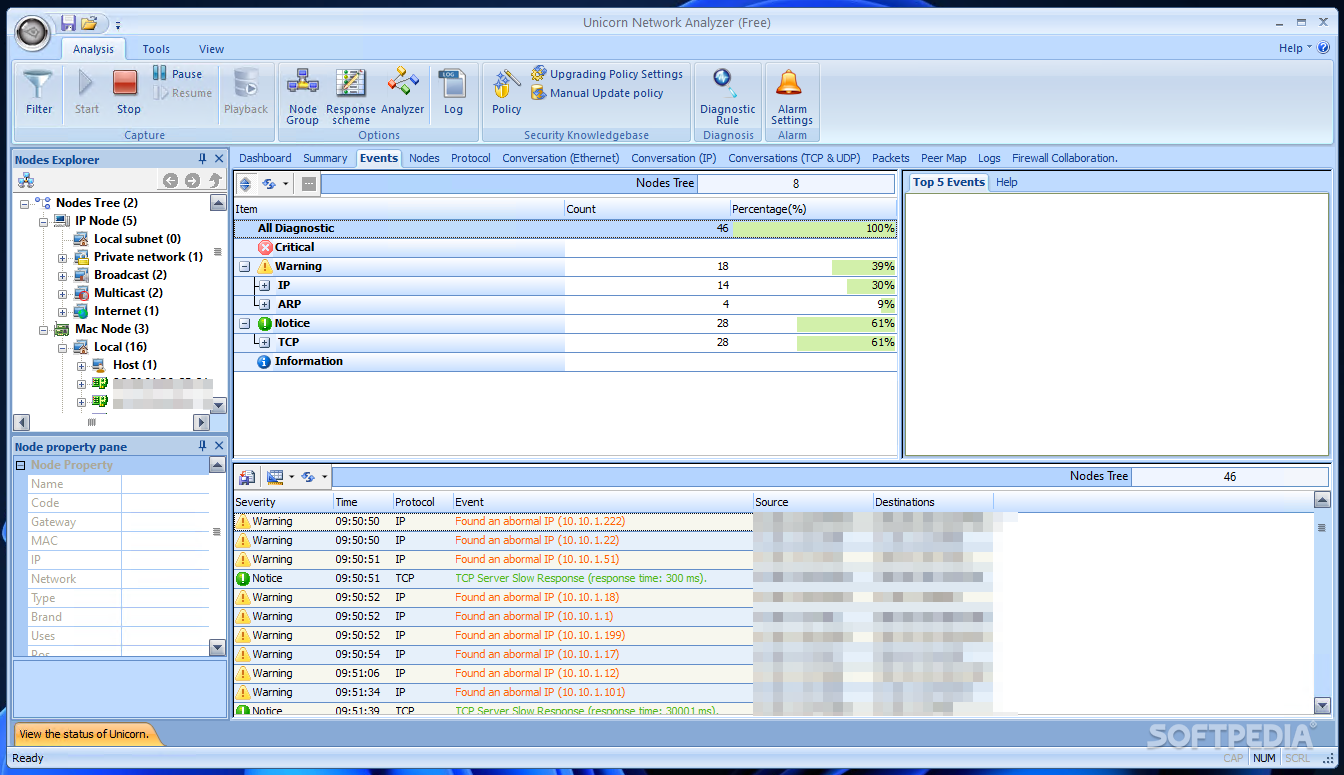This screenshot has height=775, width=1344.
Task: Collapse the IP Node branch
Action: coord(43,221)
